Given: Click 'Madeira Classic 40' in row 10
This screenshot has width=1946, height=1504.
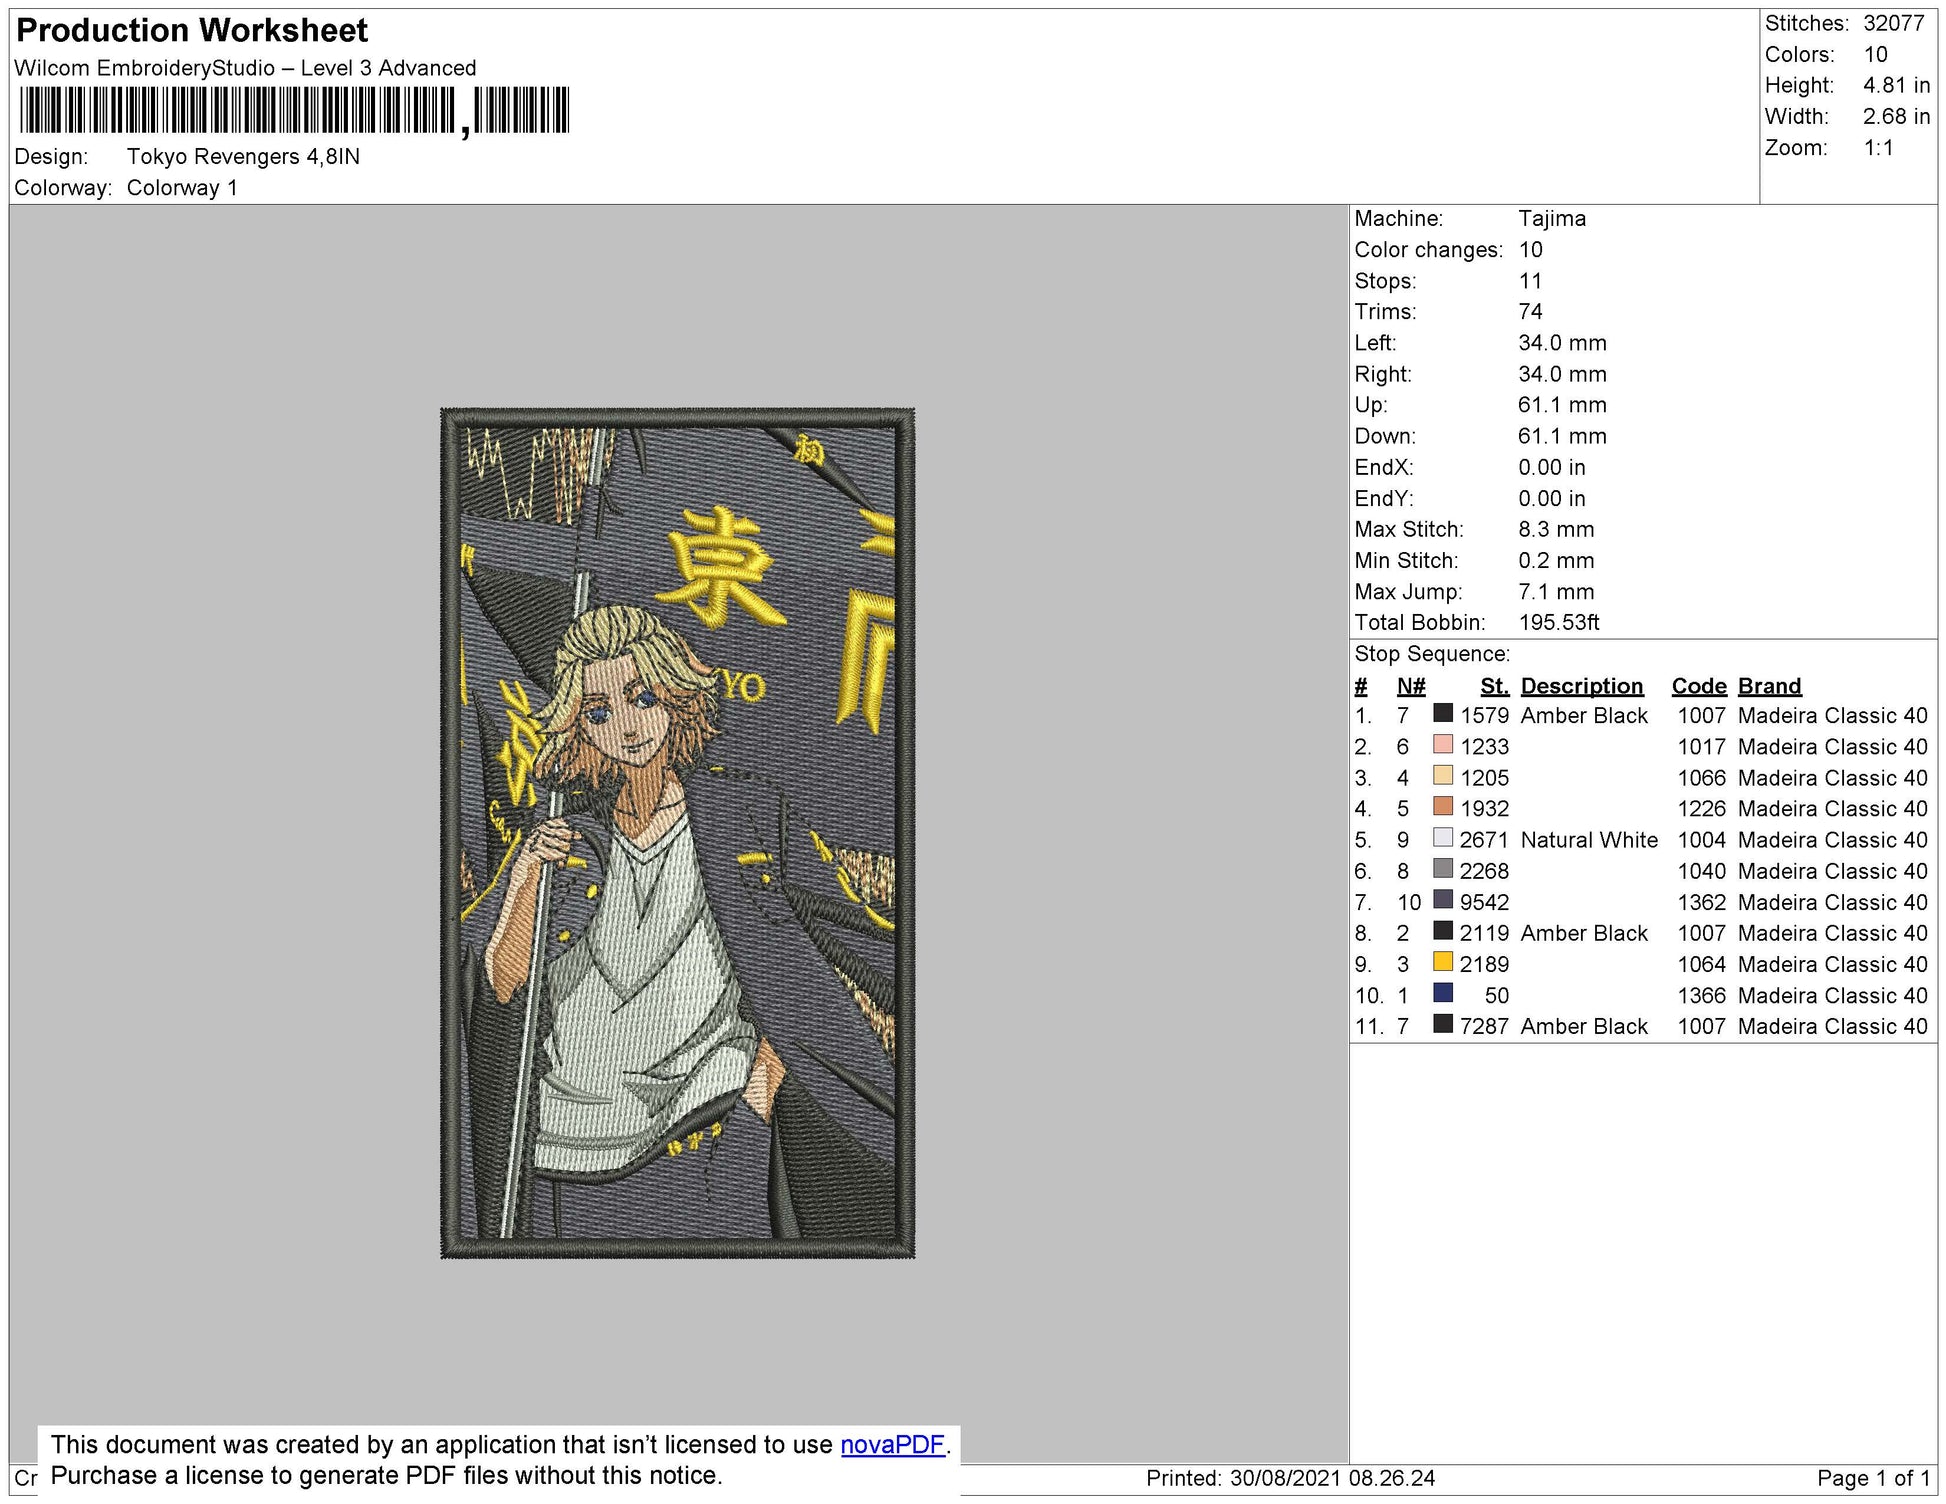Looking at the screenshot, I should (x=1832, y=995).
